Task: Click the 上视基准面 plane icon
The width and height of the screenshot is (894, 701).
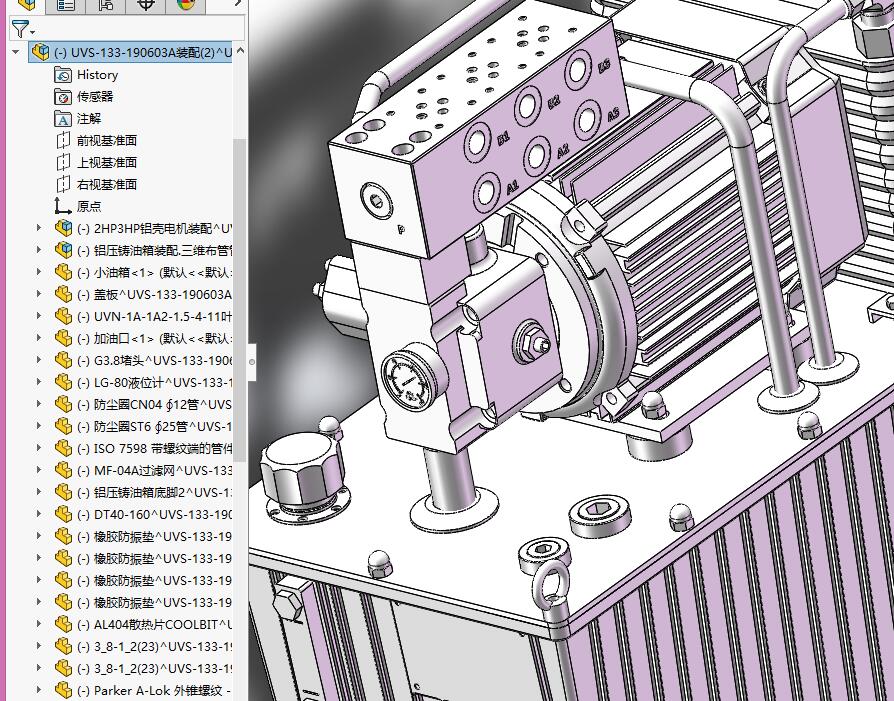Action: coord(63,163)
